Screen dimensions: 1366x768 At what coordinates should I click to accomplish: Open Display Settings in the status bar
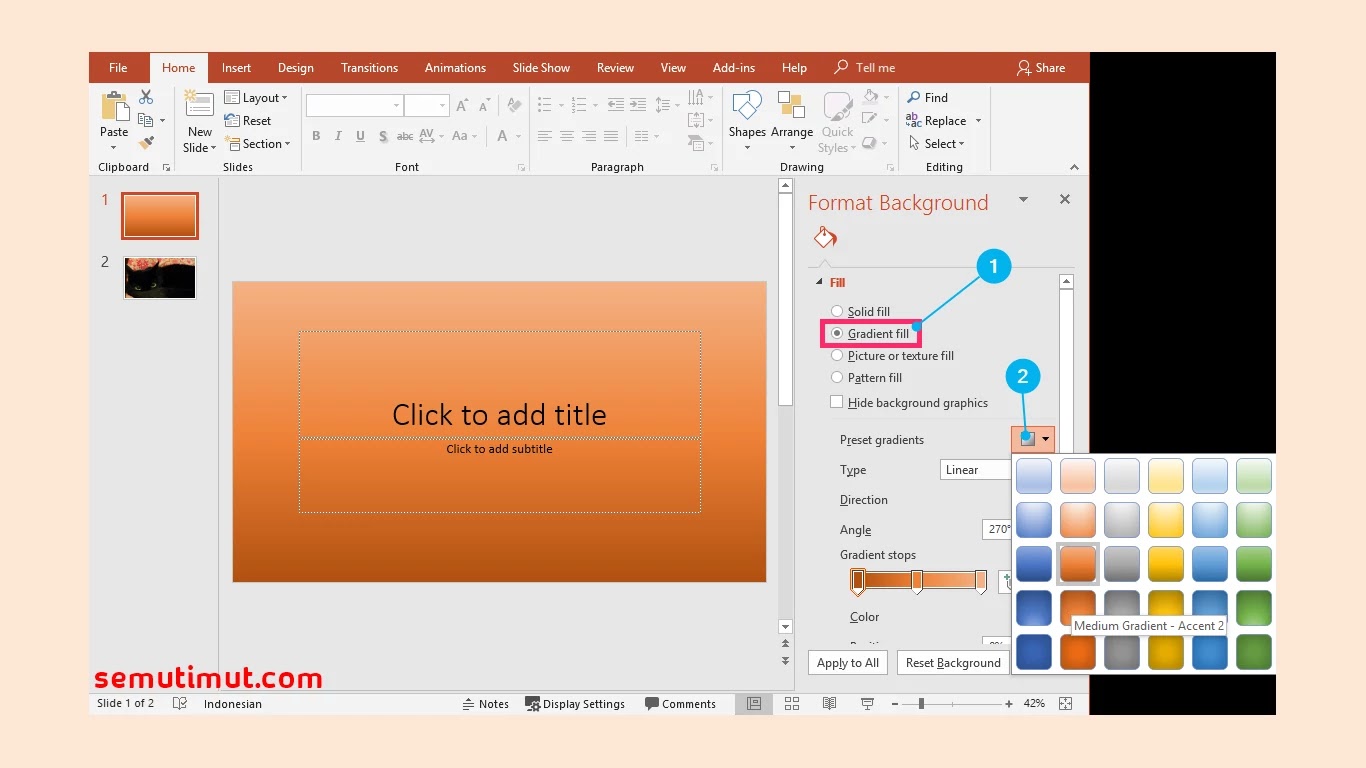(575, 704)
